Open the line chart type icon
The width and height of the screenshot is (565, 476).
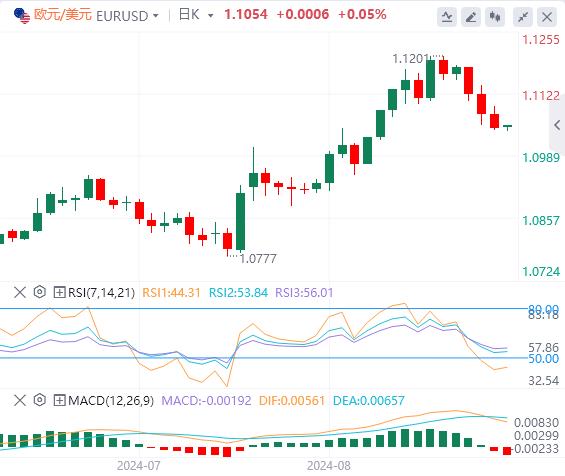coord(447,17)
